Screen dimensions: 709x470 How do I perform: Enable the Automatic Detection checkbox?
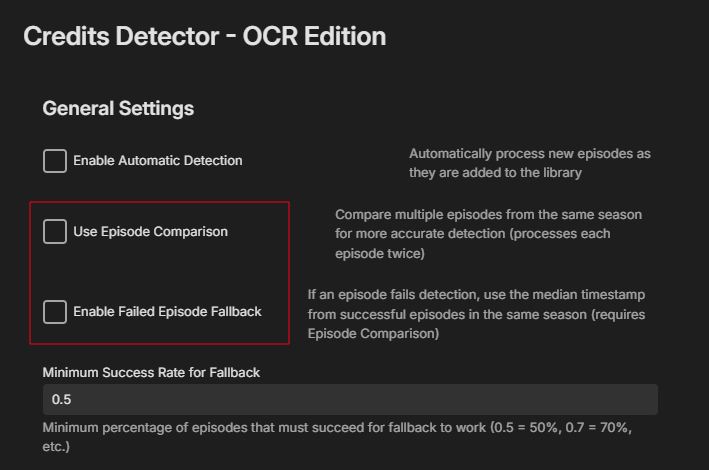(55, 160)
